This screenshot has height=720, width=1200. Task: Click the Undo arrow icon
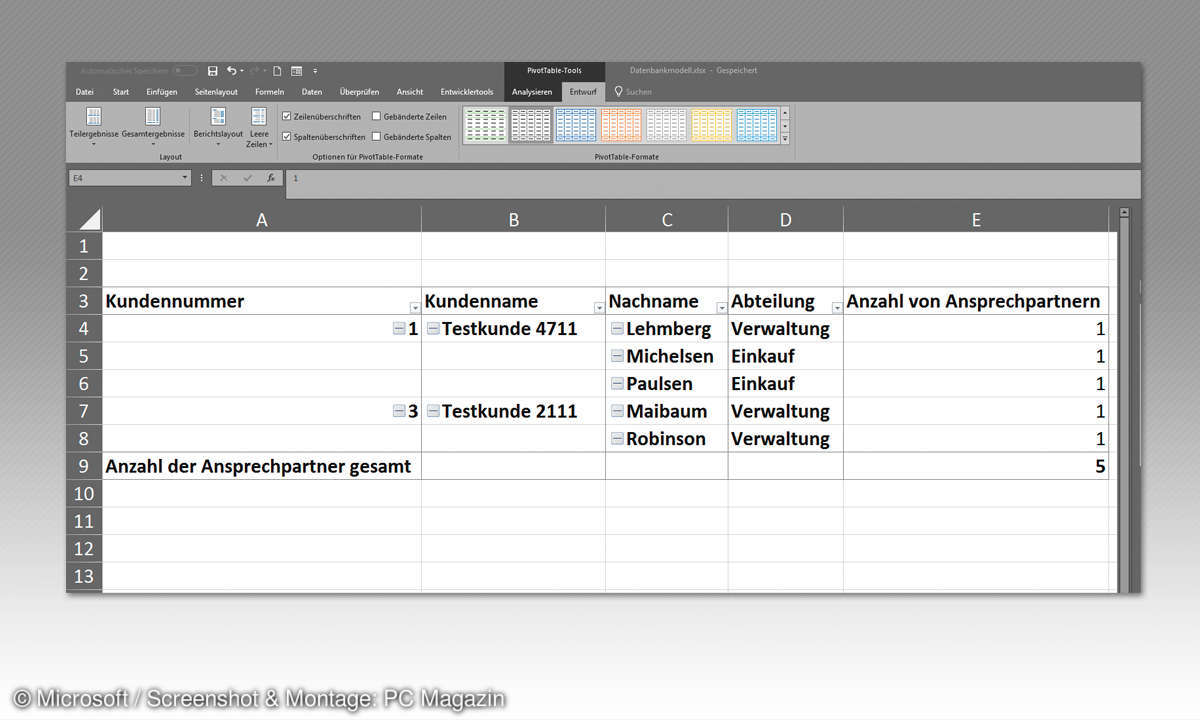(x=231, y=71)
